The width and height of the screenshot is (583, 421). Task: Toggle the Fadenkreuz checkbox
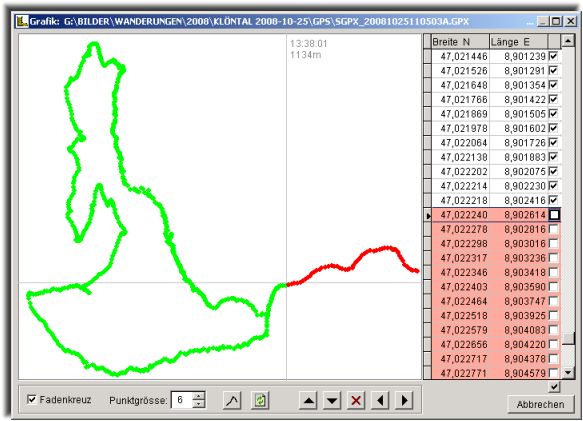[x=32, y=399]
